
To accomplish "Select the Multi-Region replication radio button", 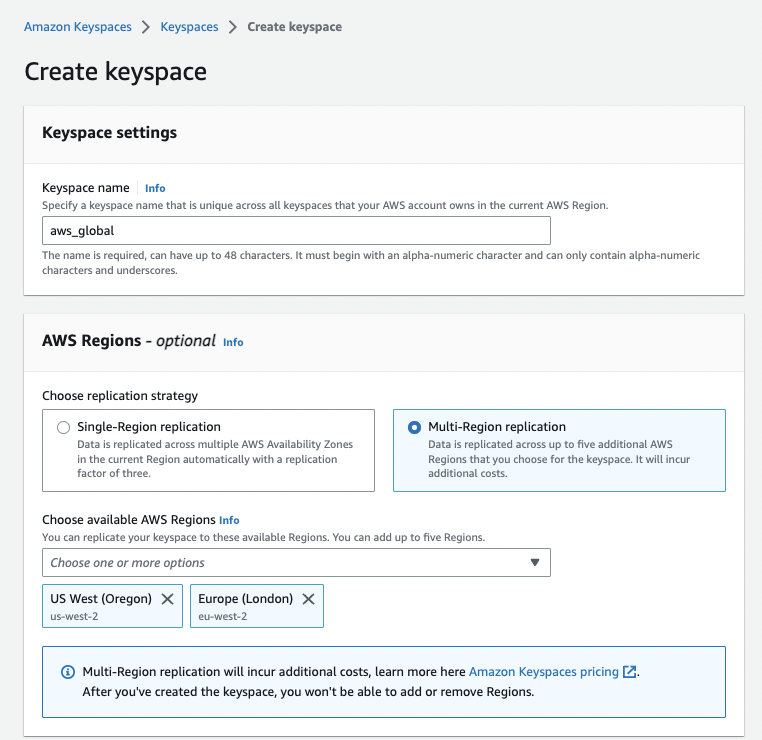I will click(414, 427).
